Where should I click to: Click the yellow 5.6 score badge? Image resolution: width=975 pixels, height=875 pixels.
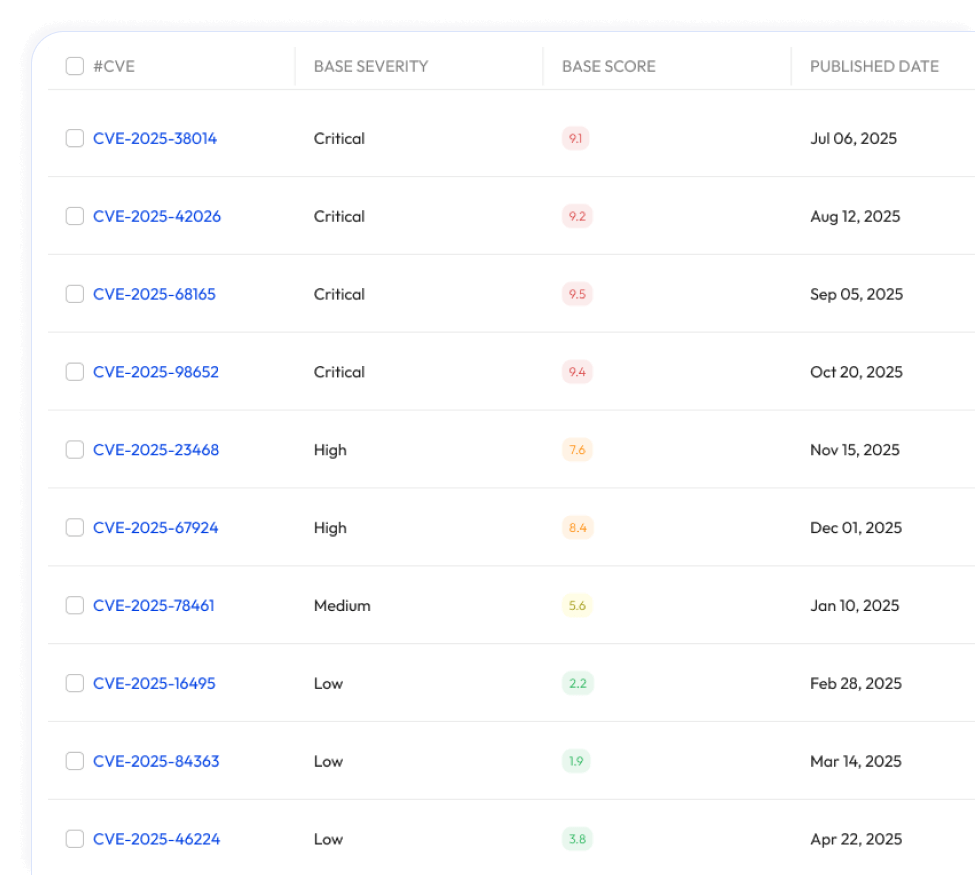pyautogui.click(x=577, y=605)
